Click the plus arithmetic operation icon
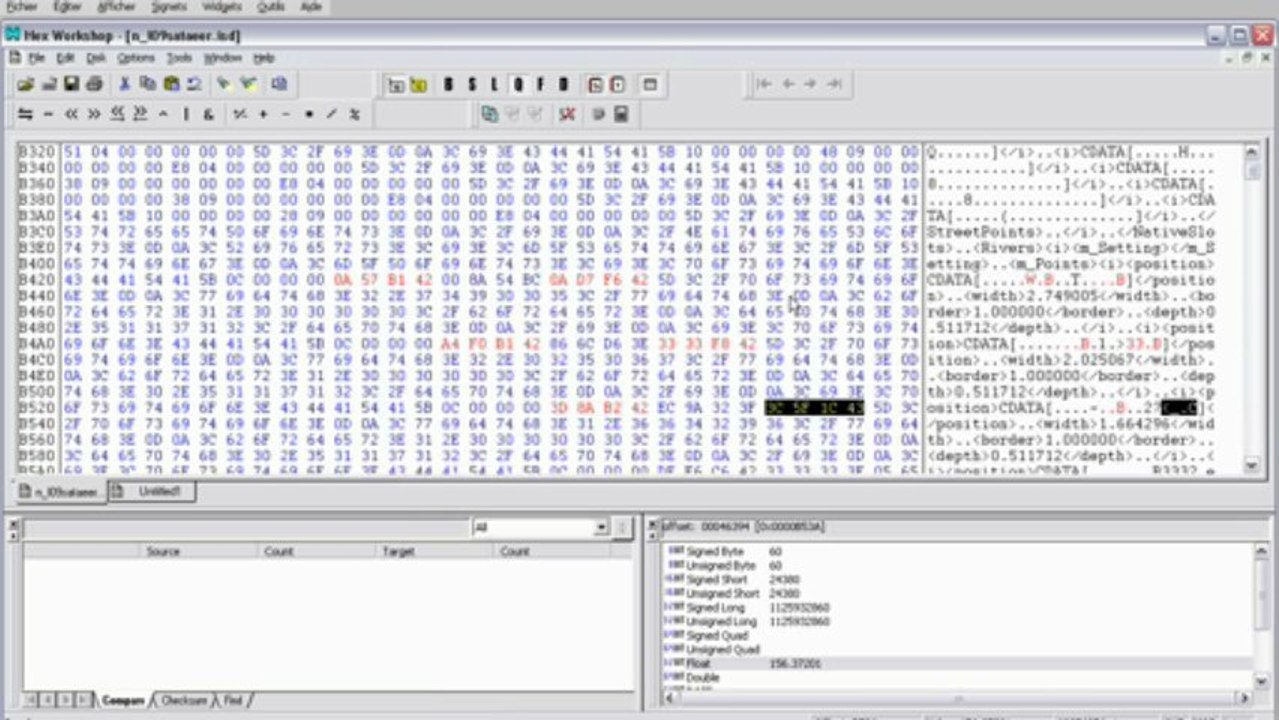 (264, 114)
